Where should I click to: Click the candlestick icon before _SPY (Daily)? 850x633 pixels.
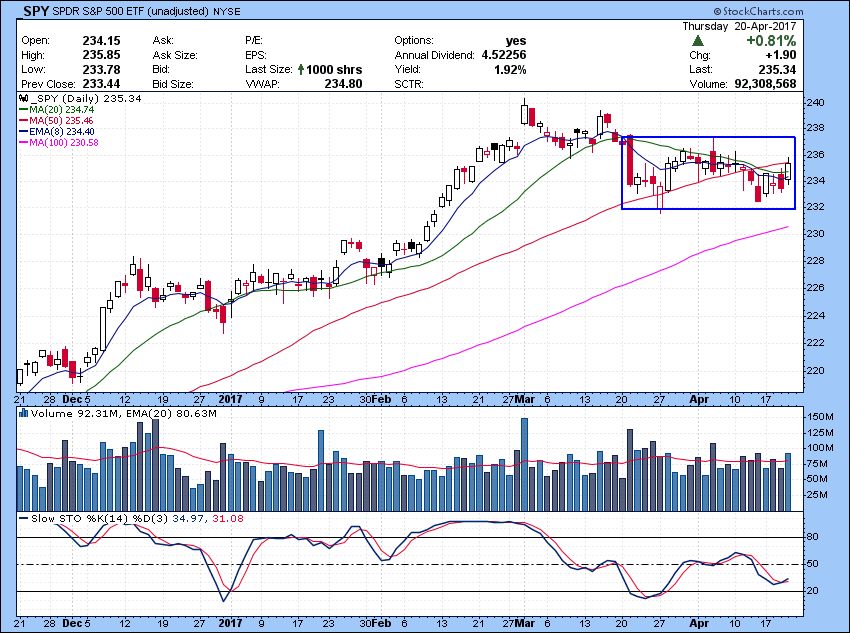tap(23, 99)
